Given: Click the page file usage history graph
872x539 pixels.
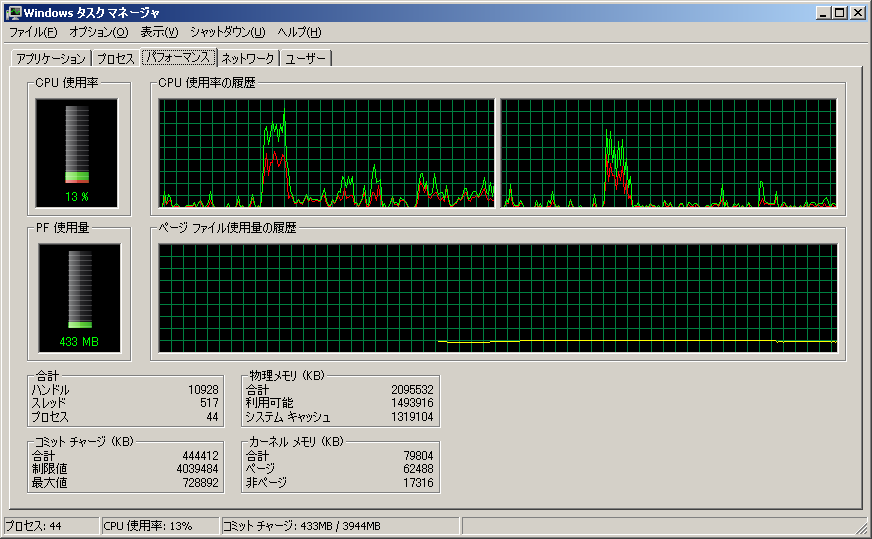Looking at the screenshot, I should pyautogui.click(x=498, y=298).
